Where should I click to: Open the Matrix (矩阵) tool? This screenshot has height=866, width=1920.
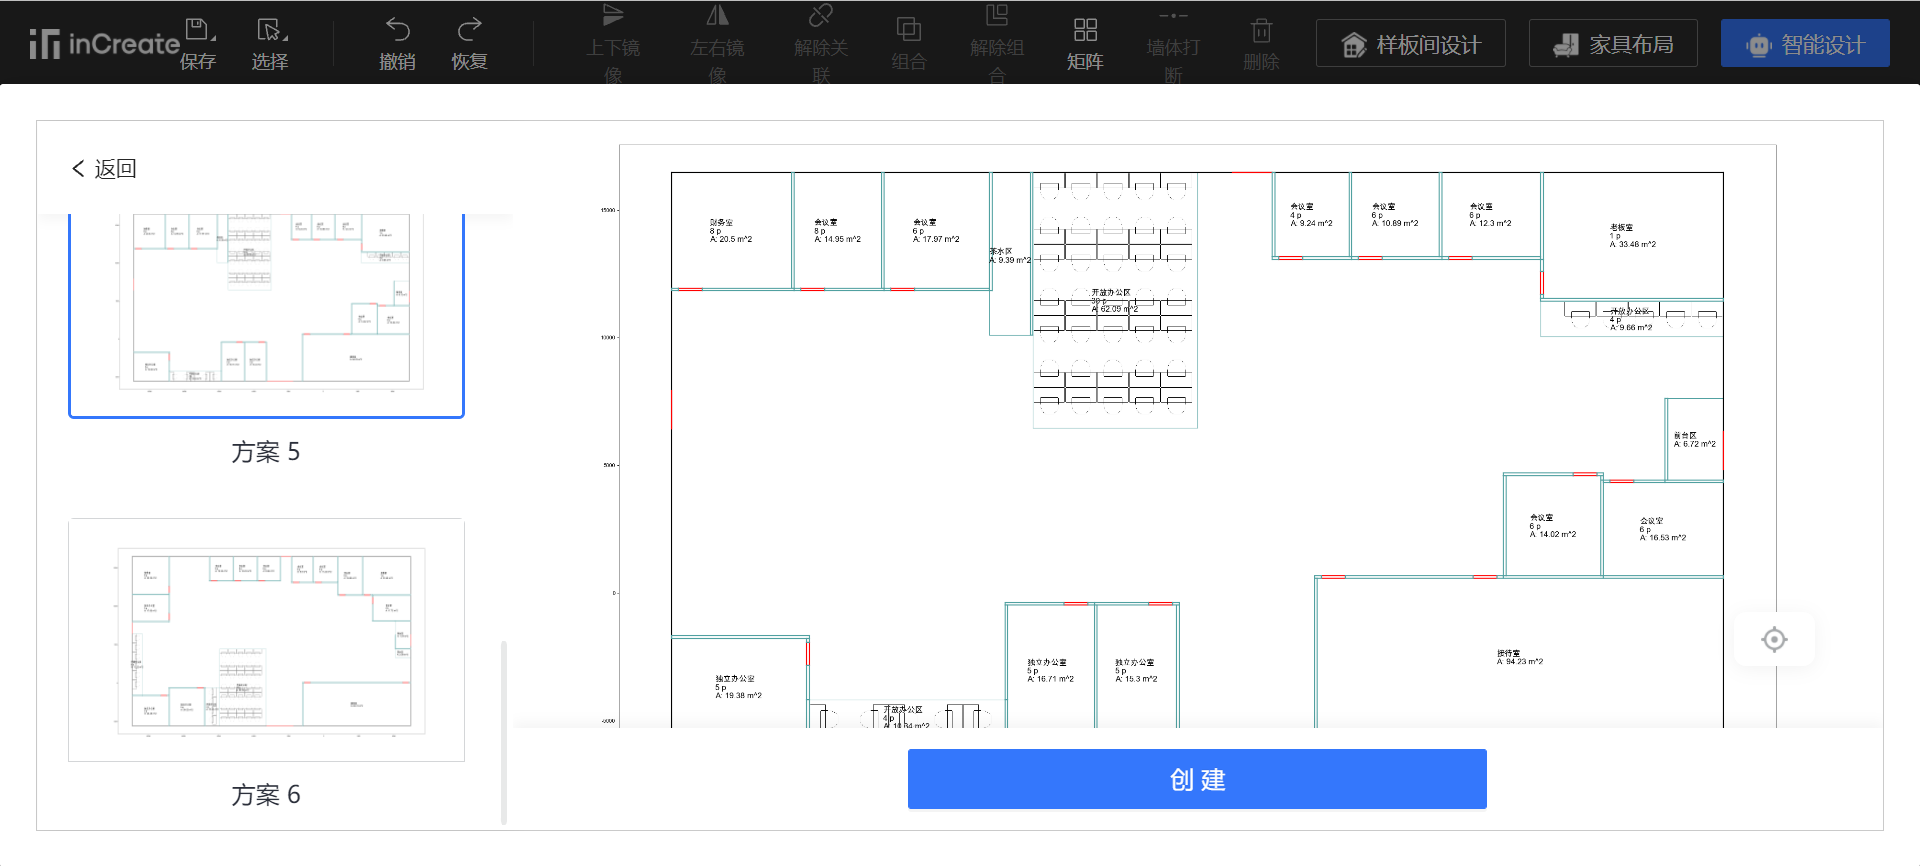pos(1085,43)
